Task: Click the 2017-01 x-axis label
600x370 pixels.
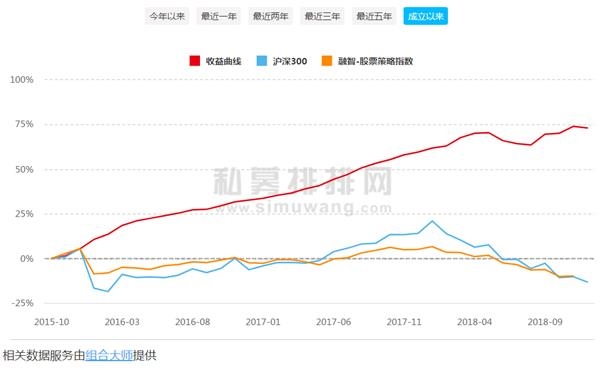Action: [x=263, y=322]
